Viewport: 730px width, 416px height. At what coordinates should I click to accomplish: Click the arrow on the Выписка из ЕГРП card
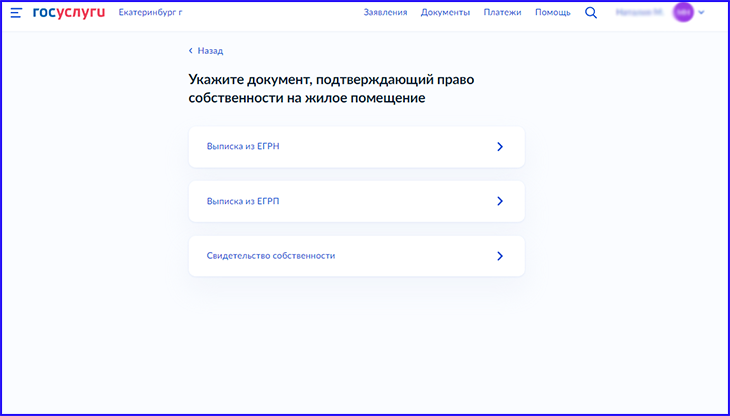pyautogui.click(x=500, y=201)
